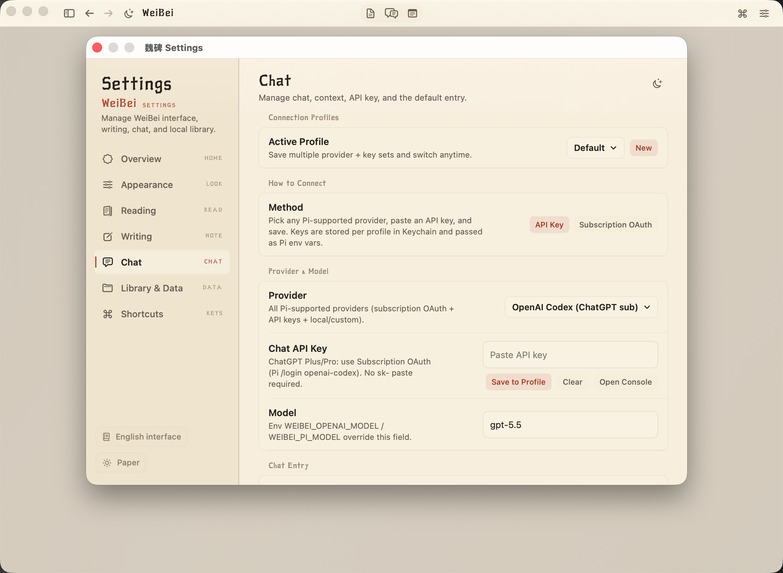Click the Reading book icon

107,211
